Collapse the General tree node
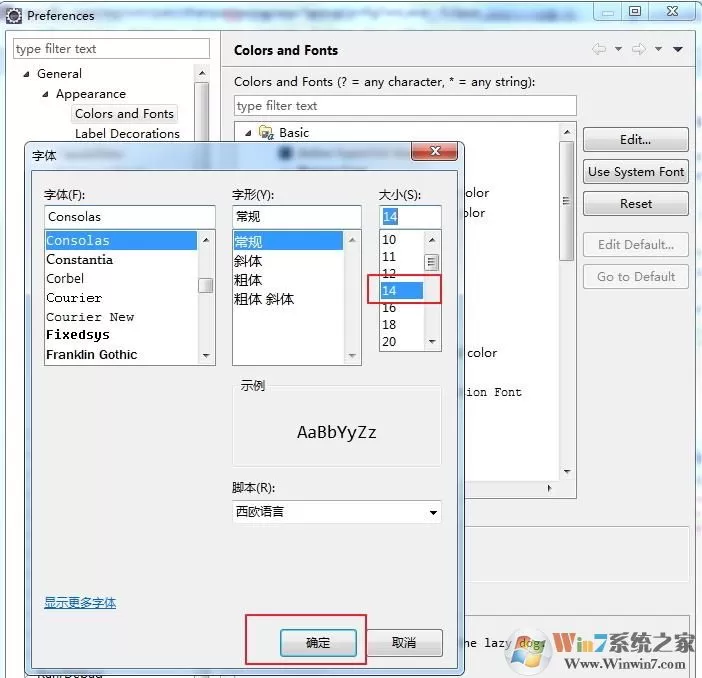 click(x=26, y=74)
